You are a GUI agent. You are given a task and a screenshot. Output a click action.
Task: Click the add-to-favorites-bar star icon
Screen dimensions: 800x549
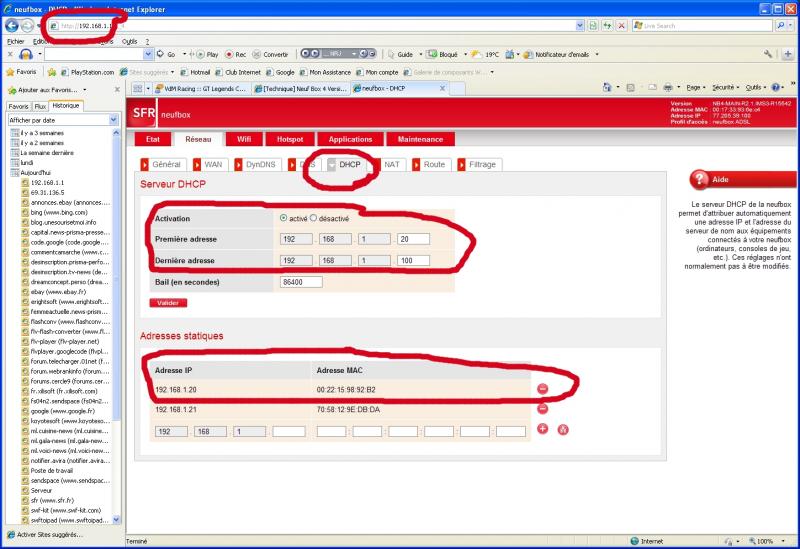pos(52,72)
